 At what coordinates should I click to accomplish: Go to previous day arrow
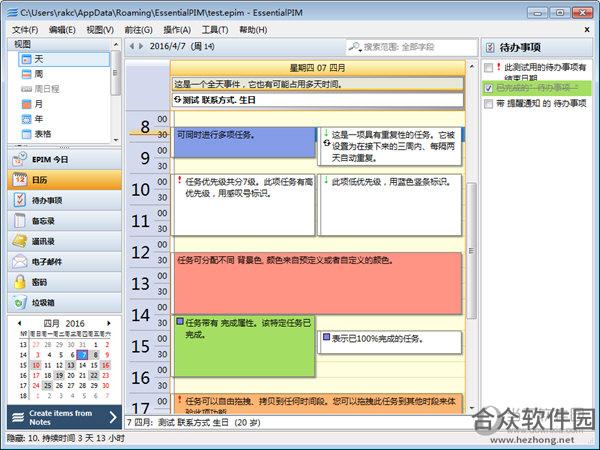pyautogui.click(x=132, y=46)
